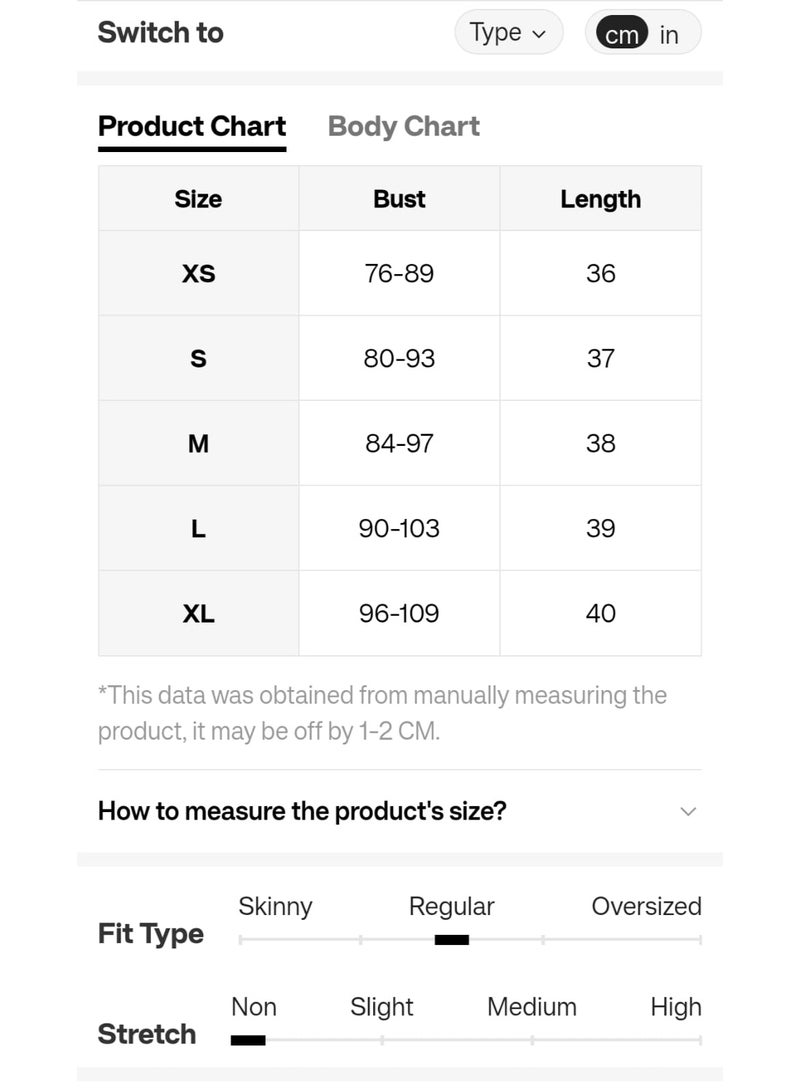The image size is (800, 1091).
Task: Click the Type dropdown chevron arrow
Action: 539,34
